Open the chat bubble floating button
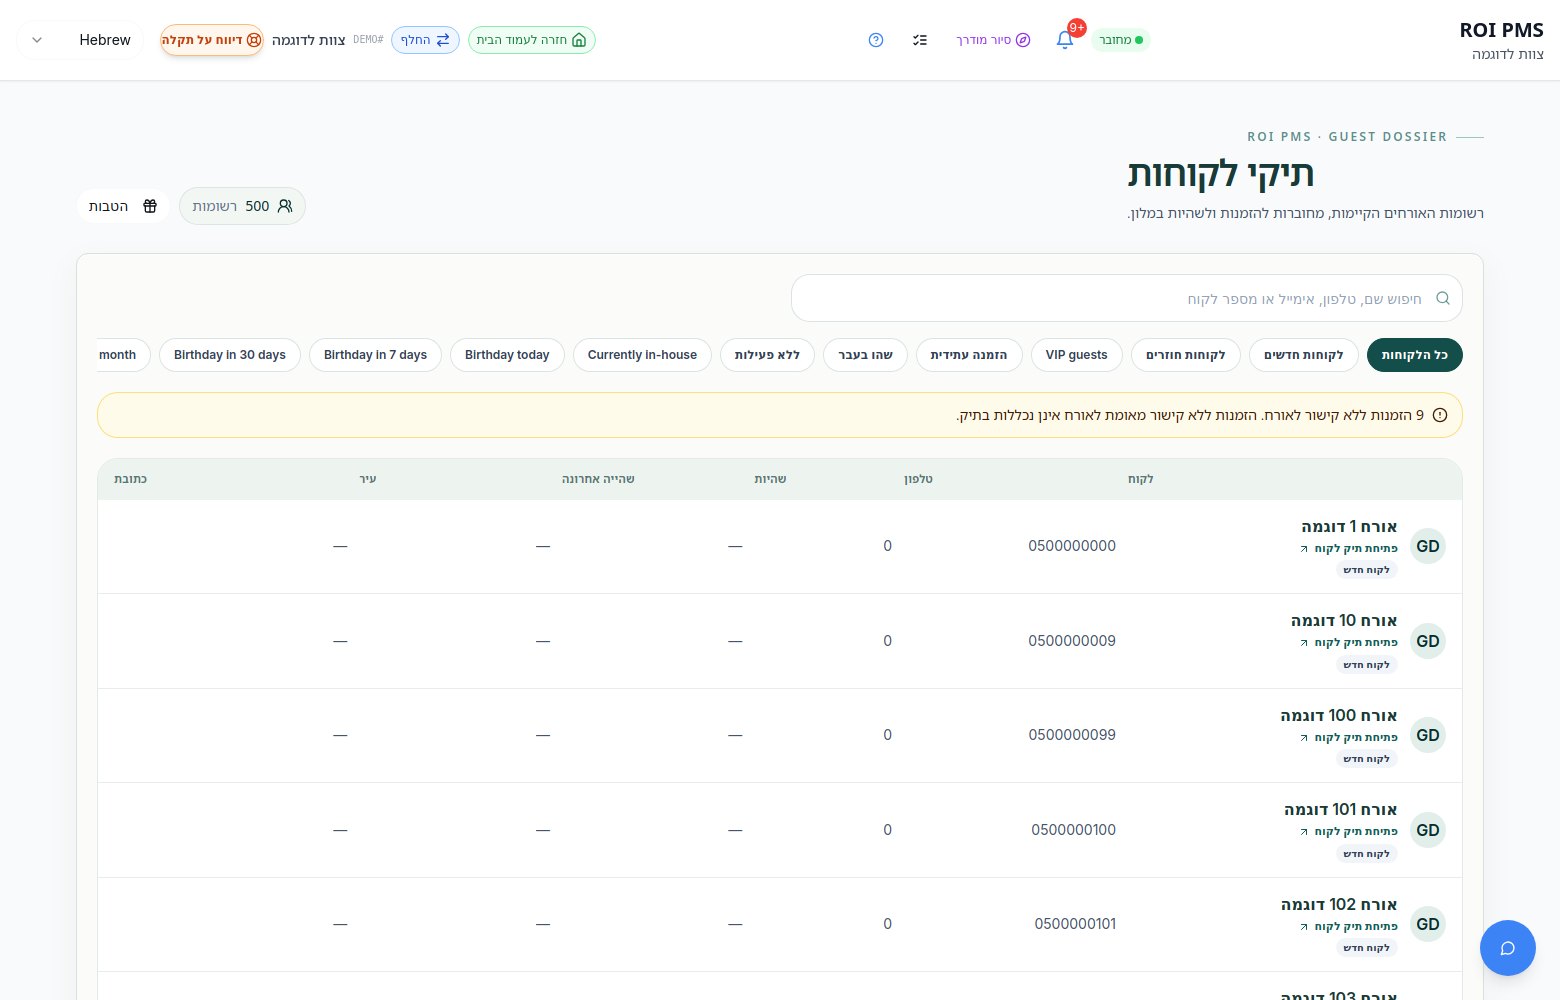 tap(1508, 948)
